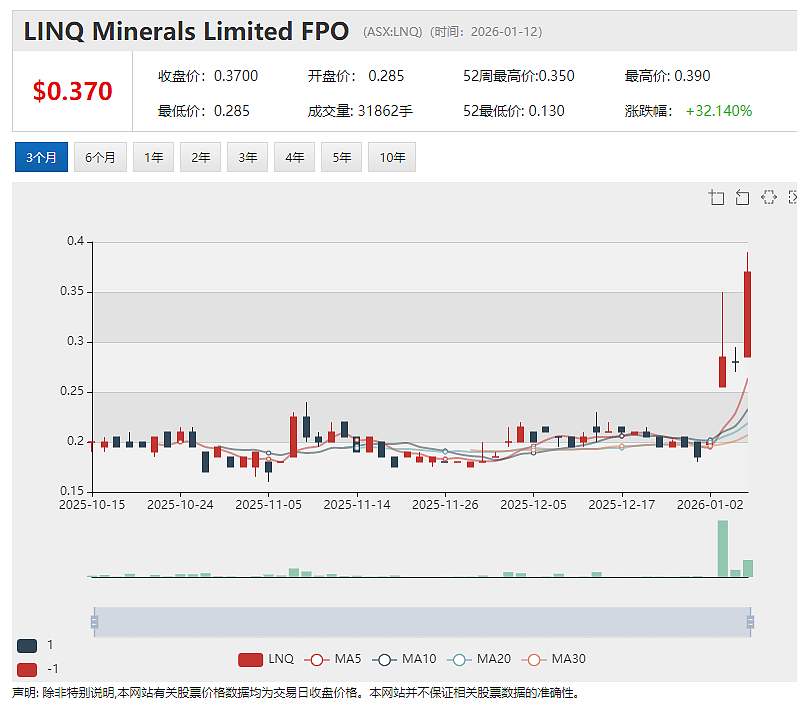
Task: Click the green +32.140% change value
Action: coord(719,111)
